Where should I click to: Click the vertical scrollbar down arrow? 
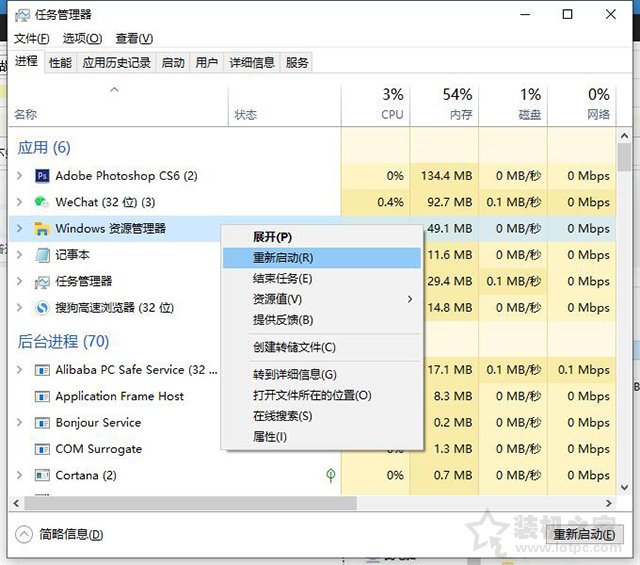[x=624, y=487]
